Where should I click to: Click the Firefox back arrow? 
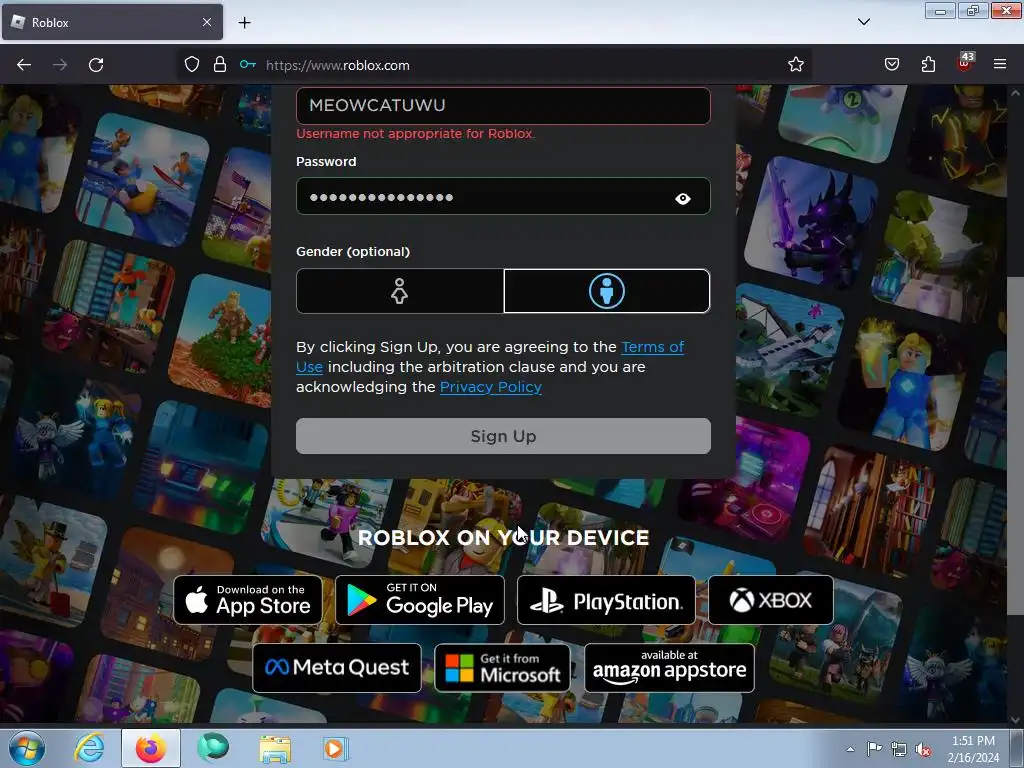(x=24, y=65)
